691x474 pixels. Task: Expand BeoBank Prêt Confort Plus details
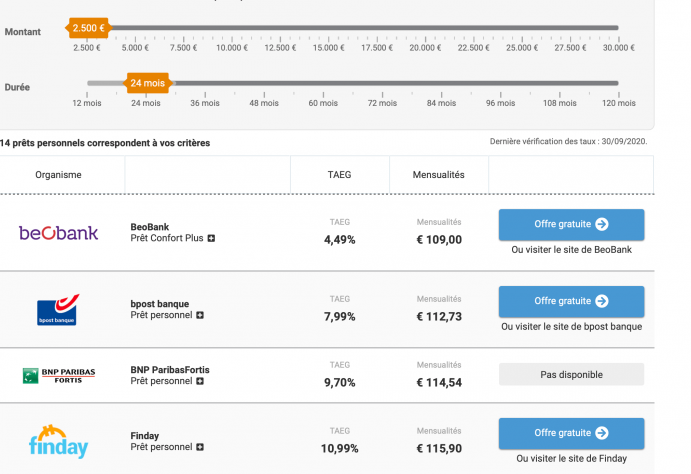[x=211, y=239]
